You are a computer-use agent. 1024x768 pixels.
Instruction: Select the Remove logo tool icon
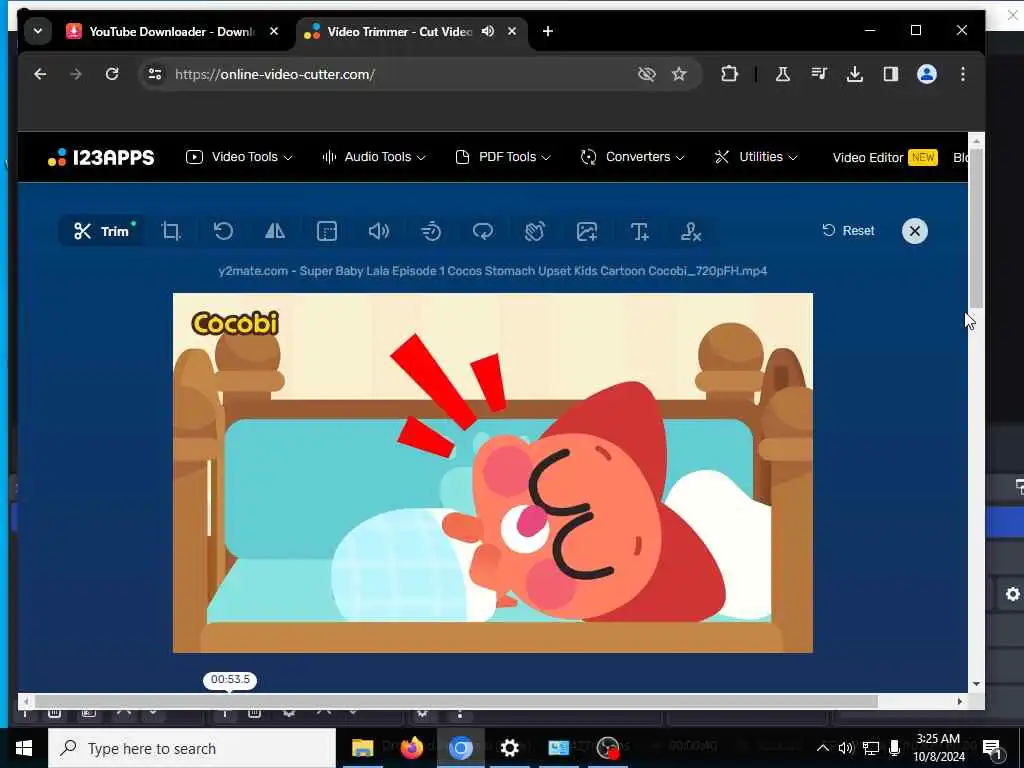(x=691, y=231)
